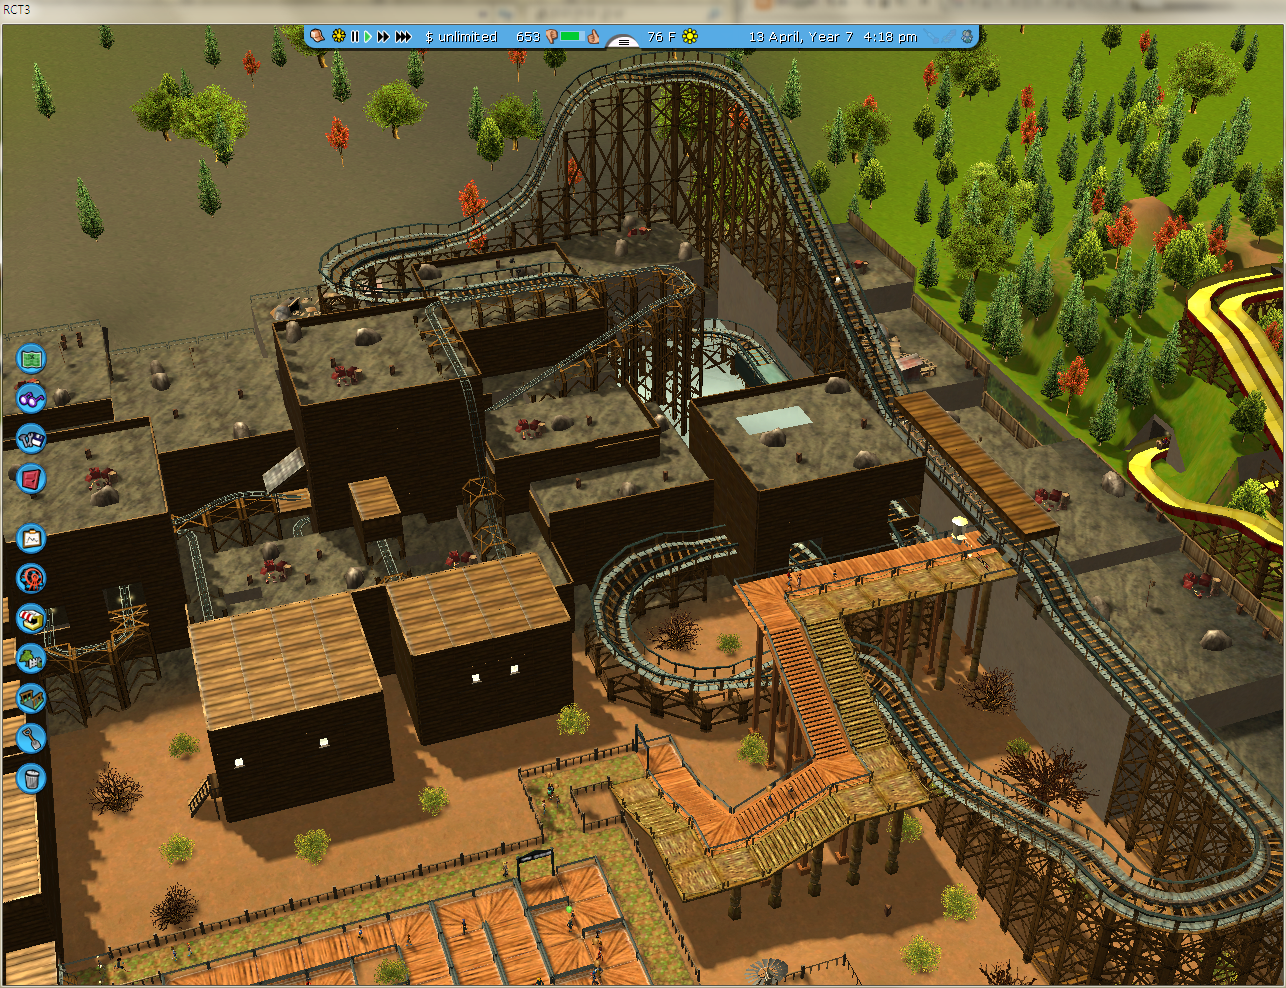
Task: Click the thumbs-down rating icon
Action: tap(551, 37)
